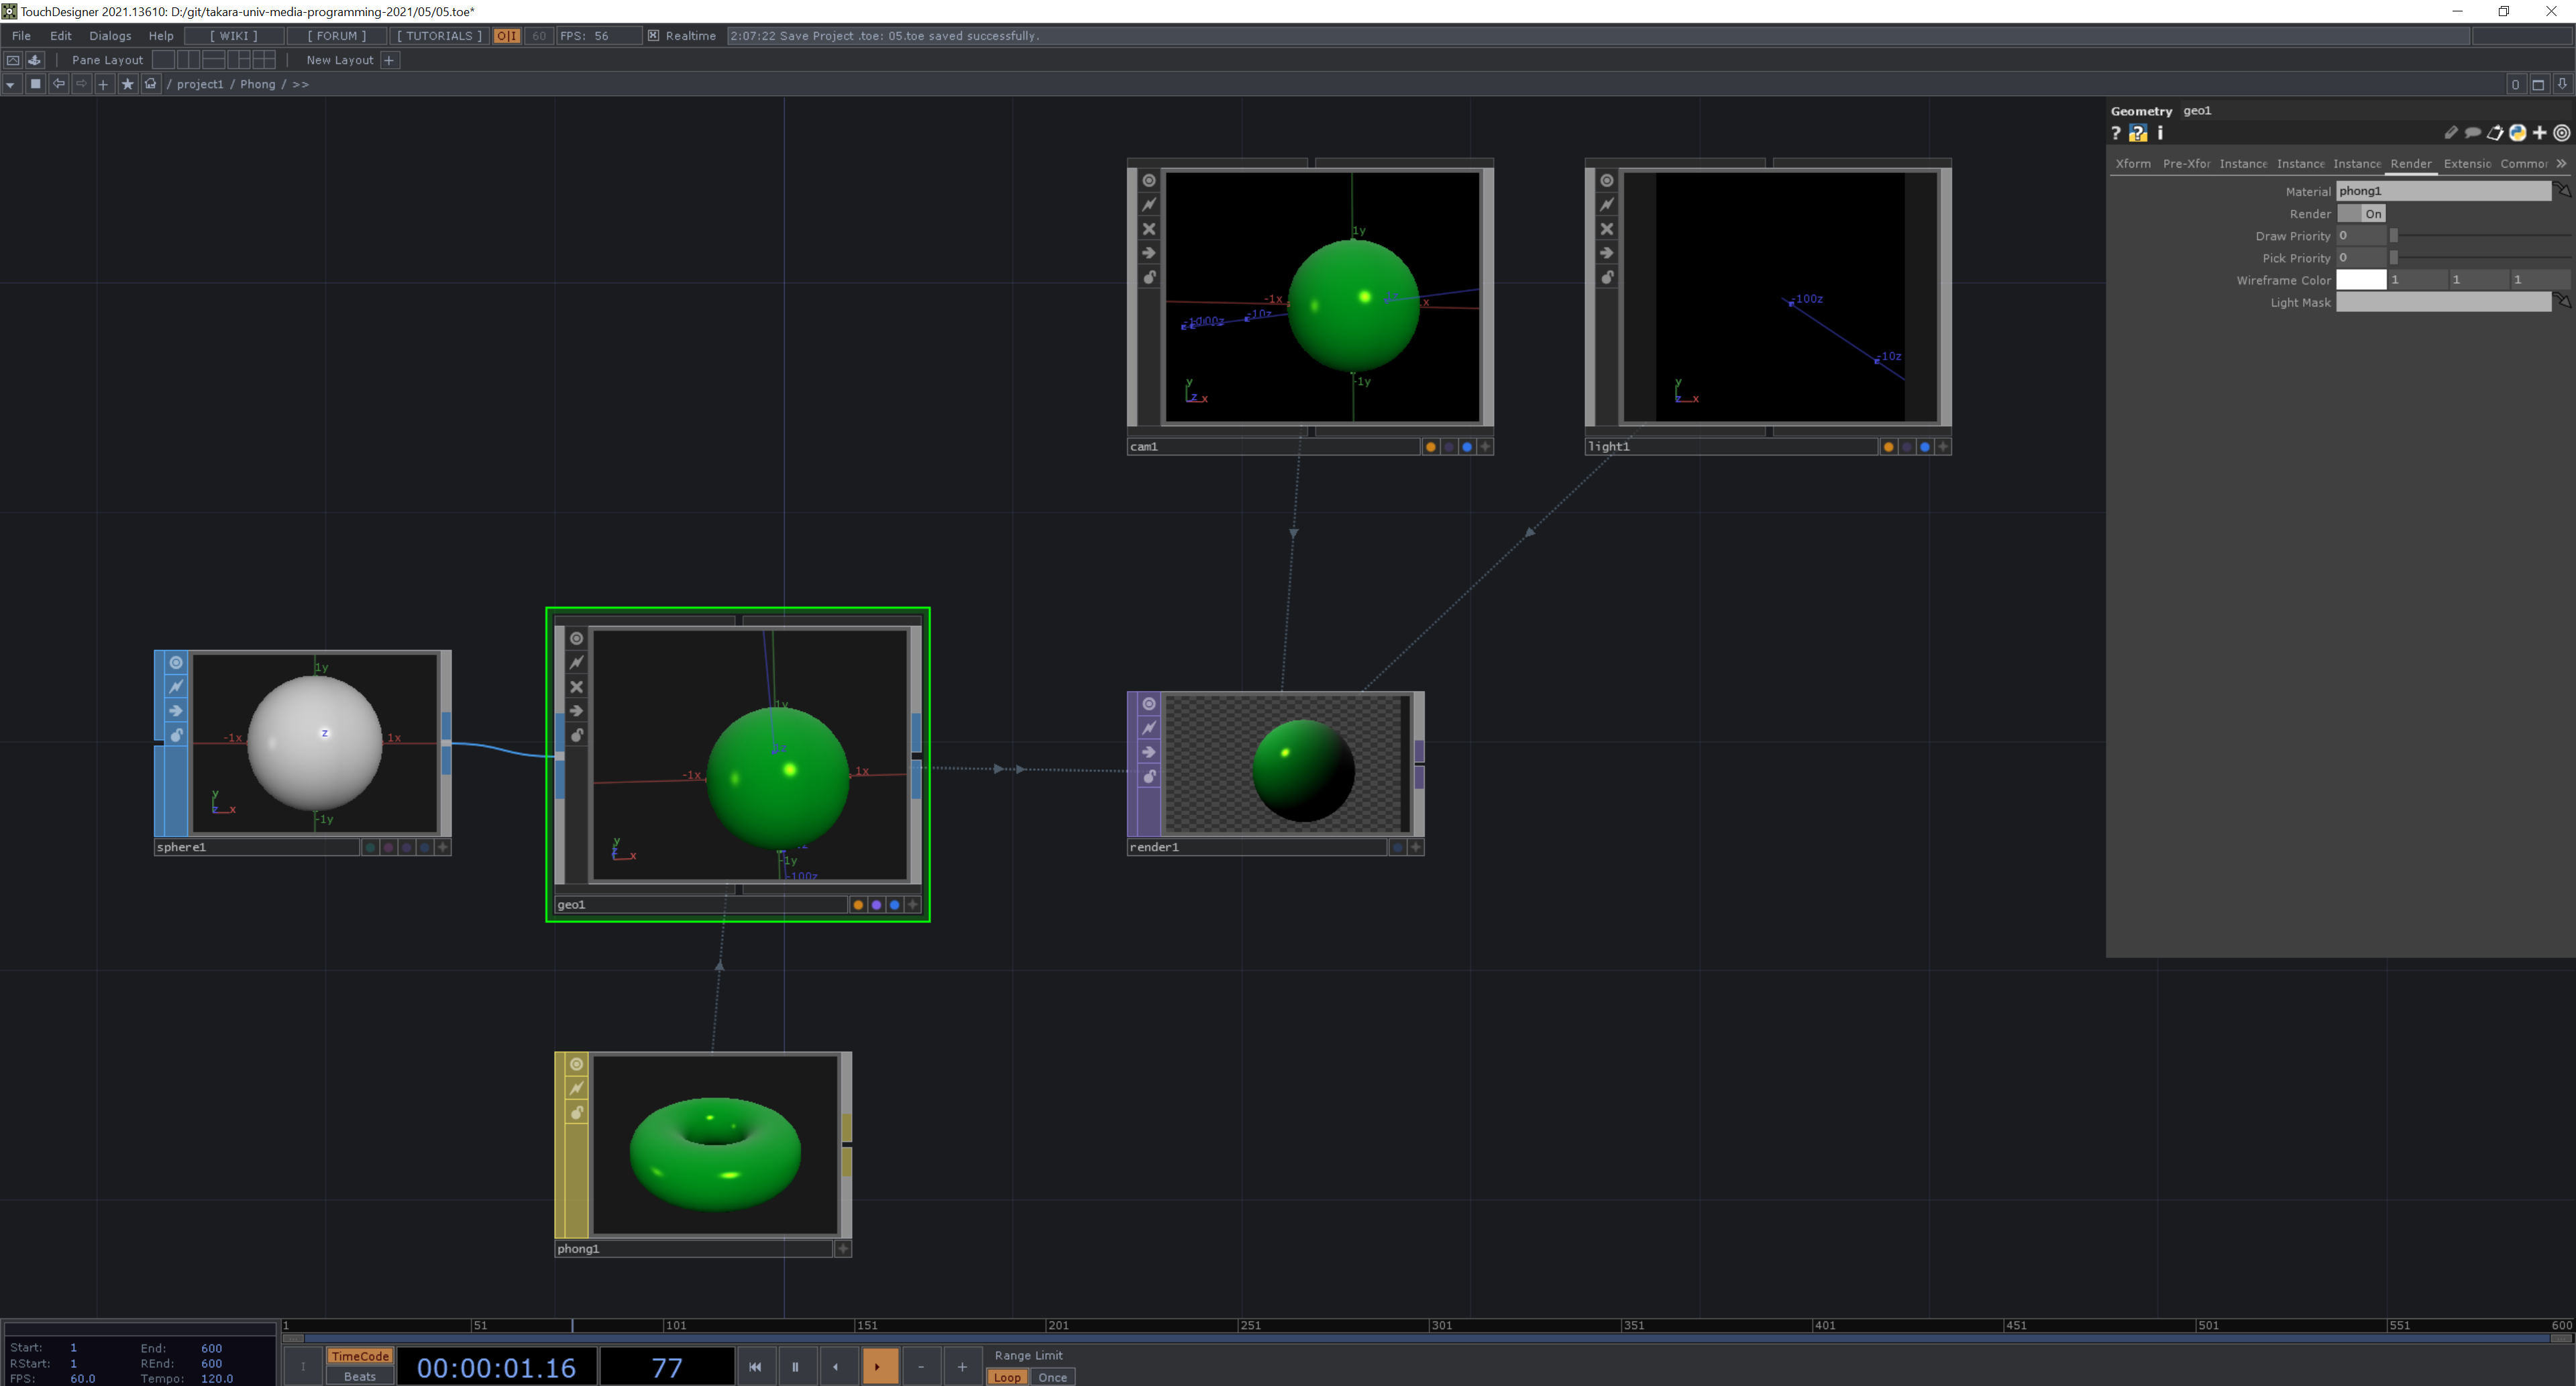The width and height of the screenshot is (2576, 1386).
Task: Click the white Wireframe Color swatch
Action: coord(2360,280)
